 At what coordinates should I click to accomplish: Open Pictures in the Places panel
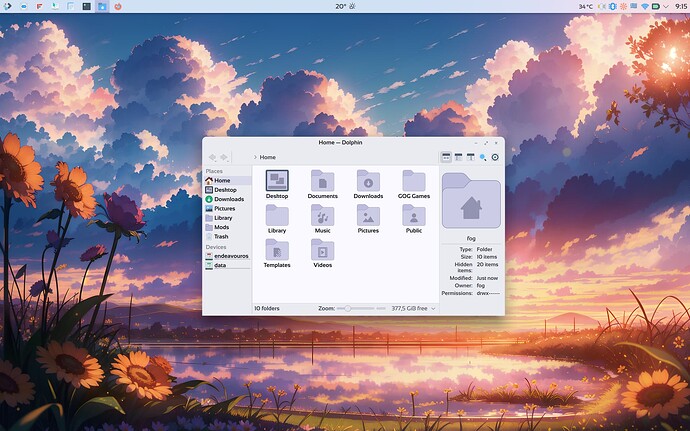(x=228, y=208)
